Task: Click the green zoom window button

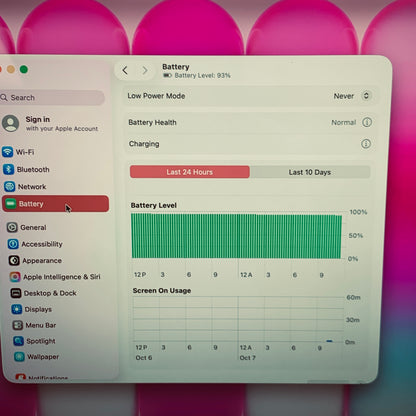Action: tap(24, 69)
